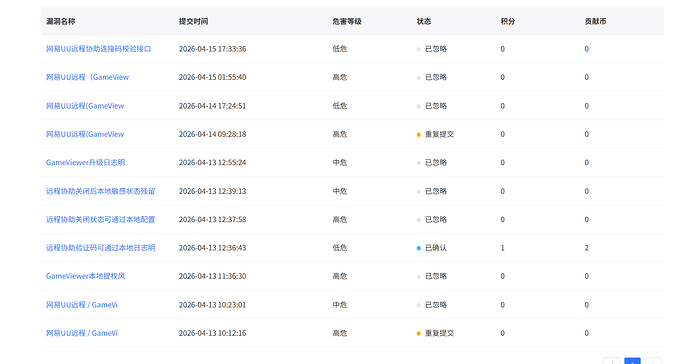
Task: Click the 危害等级 column header
Action: coord(347,21)
